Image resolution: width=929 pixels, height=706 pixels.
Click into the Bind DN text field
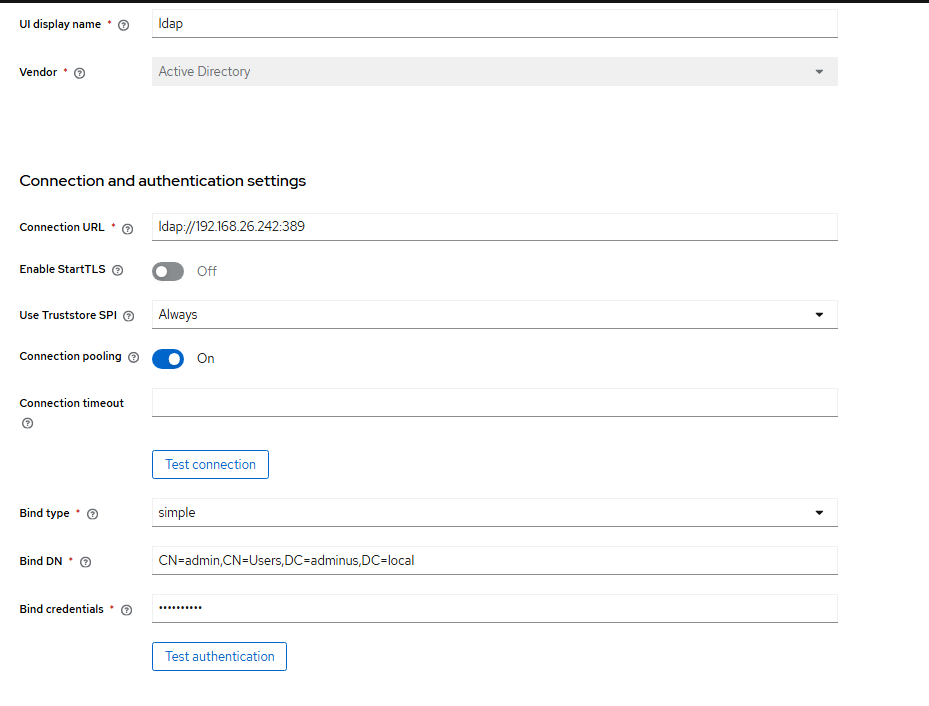coord(494,560)
